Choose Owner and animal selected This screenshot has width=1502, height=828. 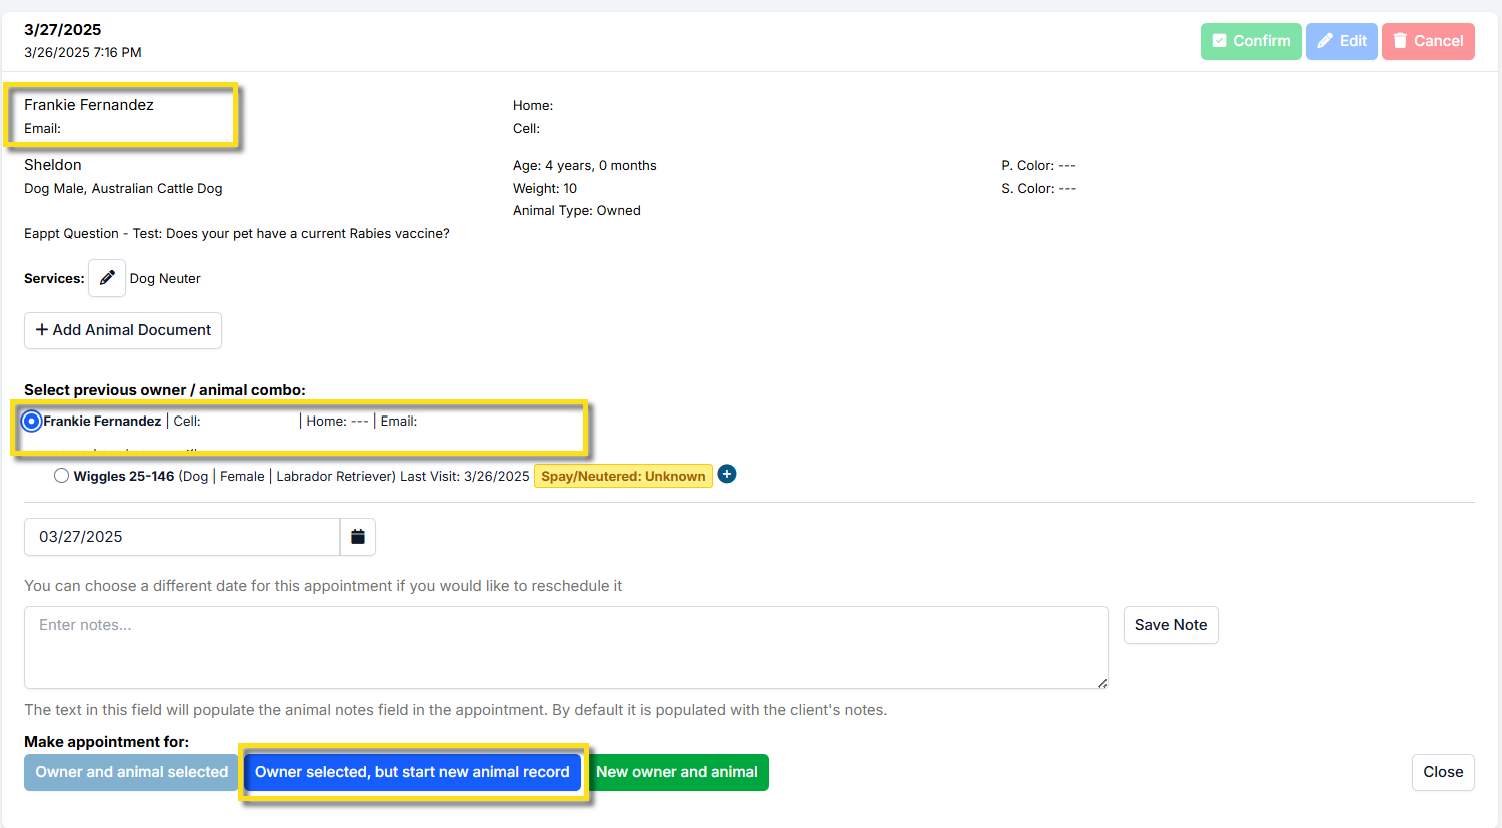(131, 772)
